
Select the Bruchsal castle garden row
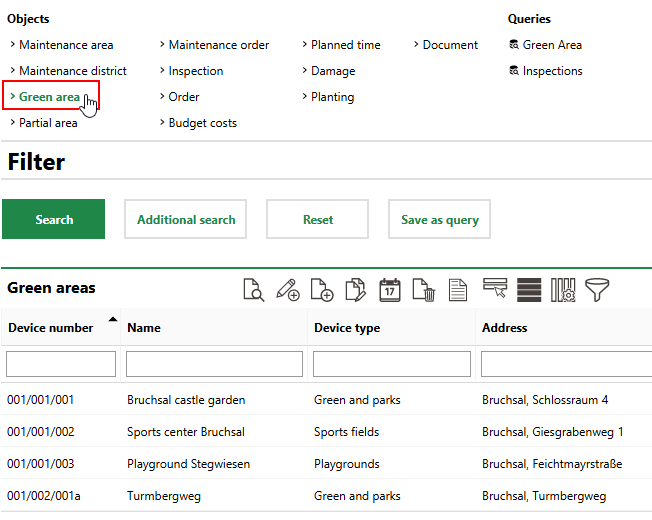(x=186, y=400)
